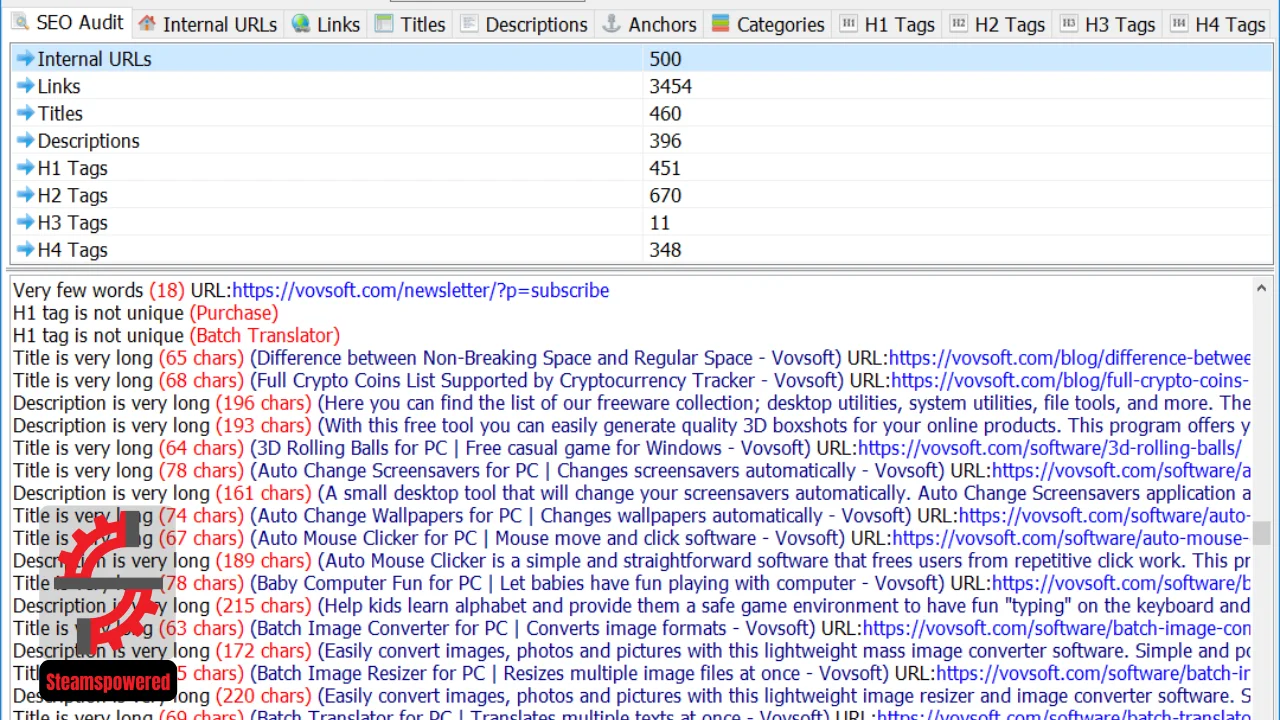Click the '(193 chars)' description warning line

coord(632,425)
